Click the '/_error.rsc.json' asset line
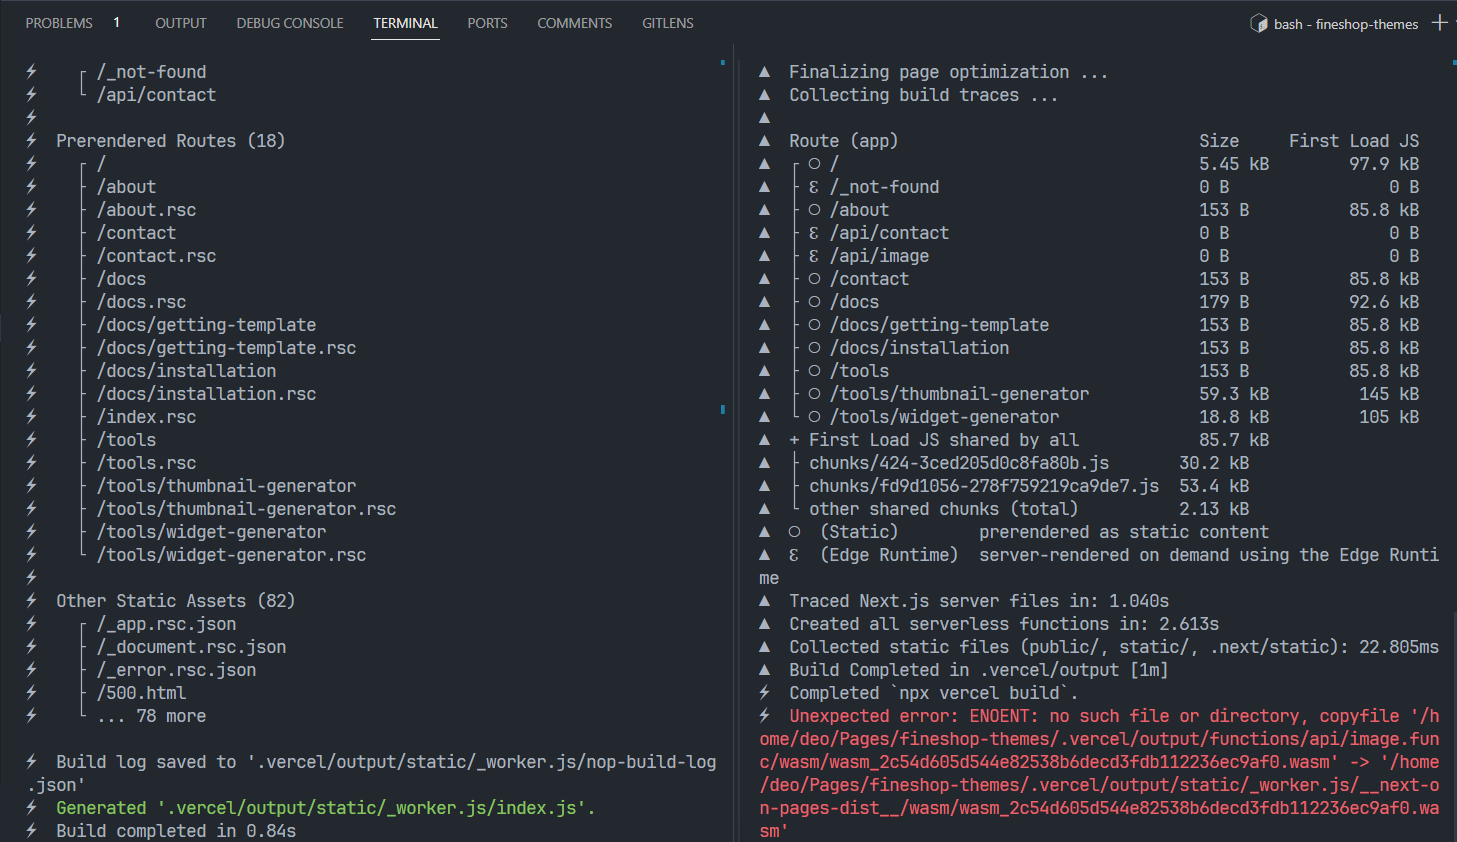The height and width of the screenshot is (842, 1457). [x=176, y=670]
